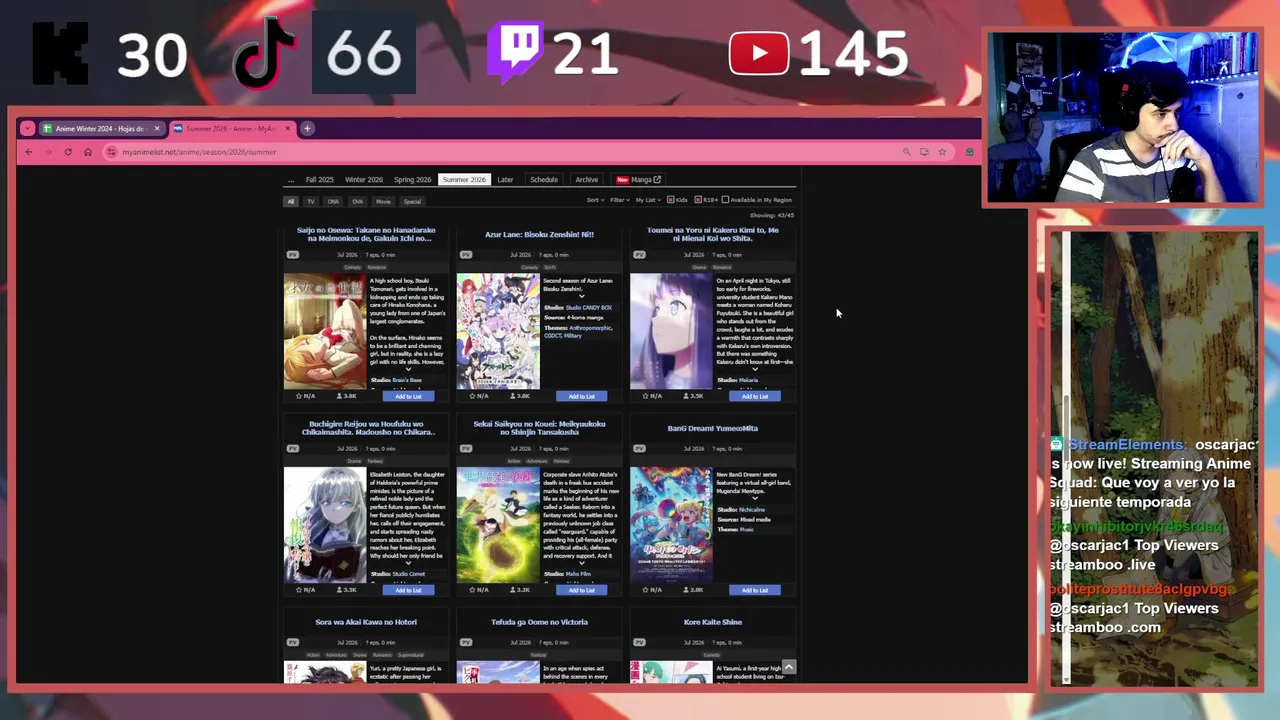
Task: Play PV for Azur Lane
Action: tap(466, 255)
